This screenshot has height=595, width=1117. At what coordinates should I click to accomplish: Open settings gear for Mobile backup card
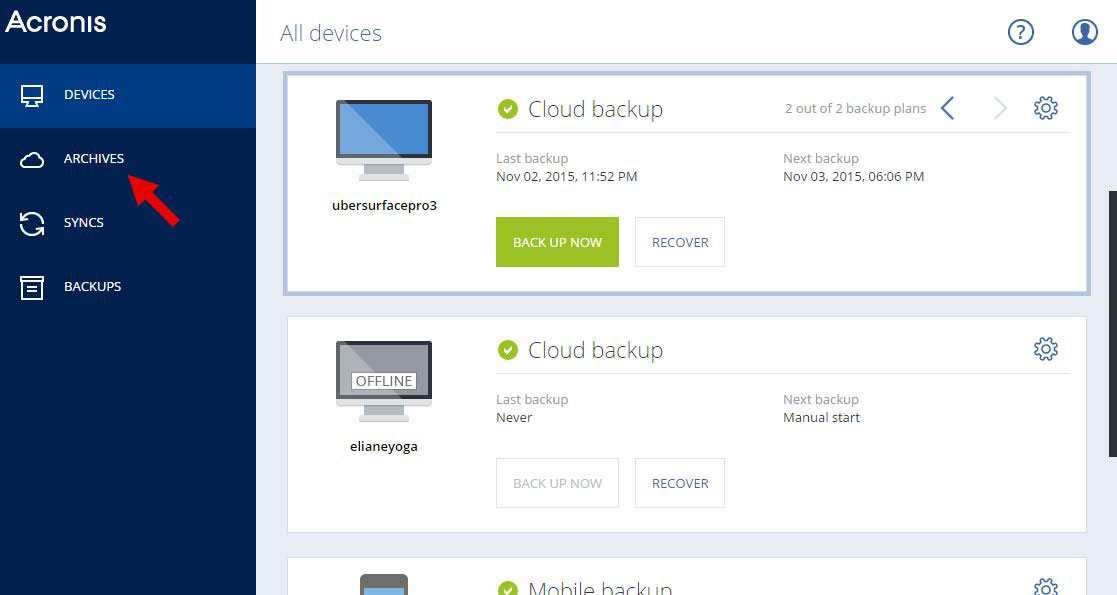[x=1045, y=586]
